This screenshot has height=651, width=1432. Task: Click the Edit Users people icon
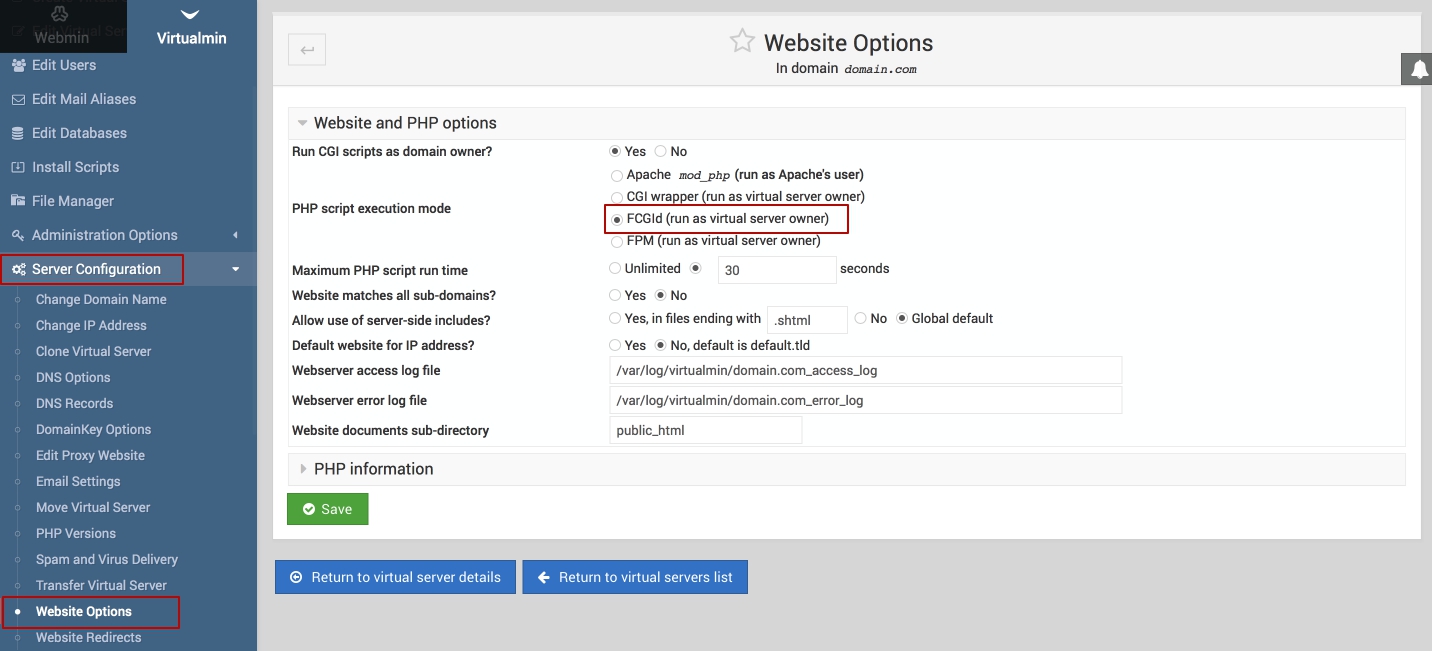pos(18,65)
